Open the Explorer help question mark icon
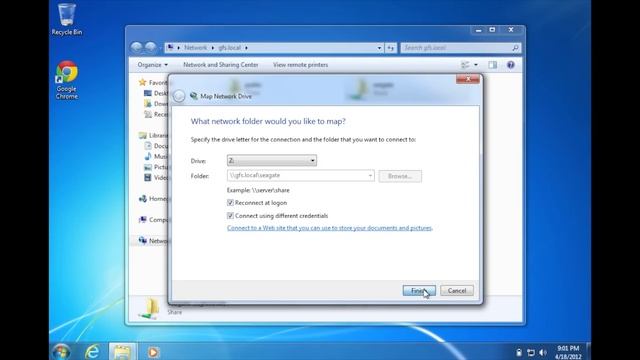 click(511, 65)
